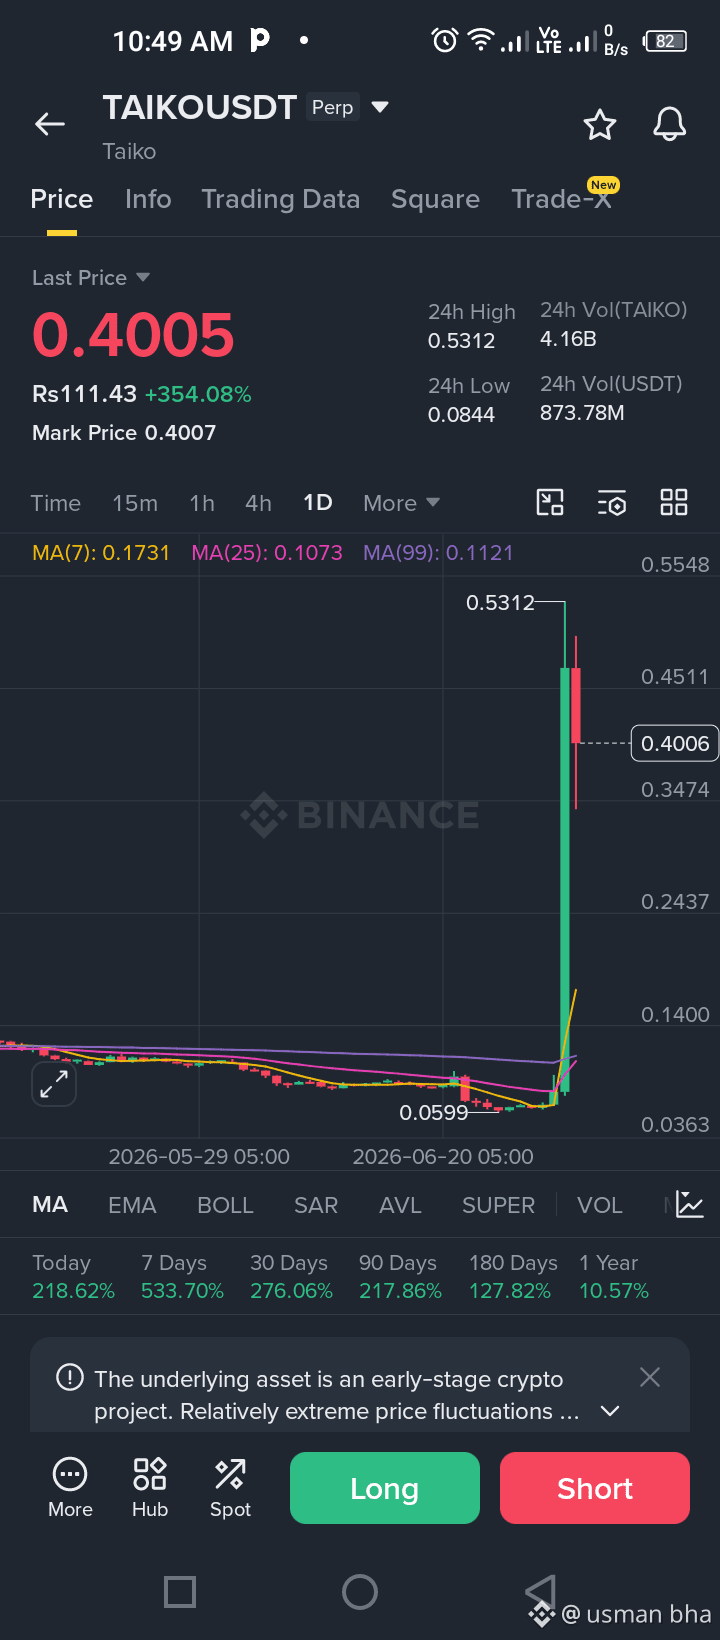Tap the red Short button

595,1488
